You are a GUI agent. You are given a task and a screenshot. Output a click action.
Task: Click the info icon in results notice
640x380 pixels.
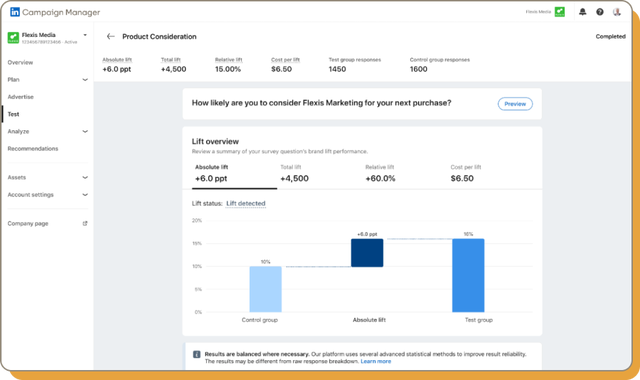pyautogui.click(x=196, y=354)
